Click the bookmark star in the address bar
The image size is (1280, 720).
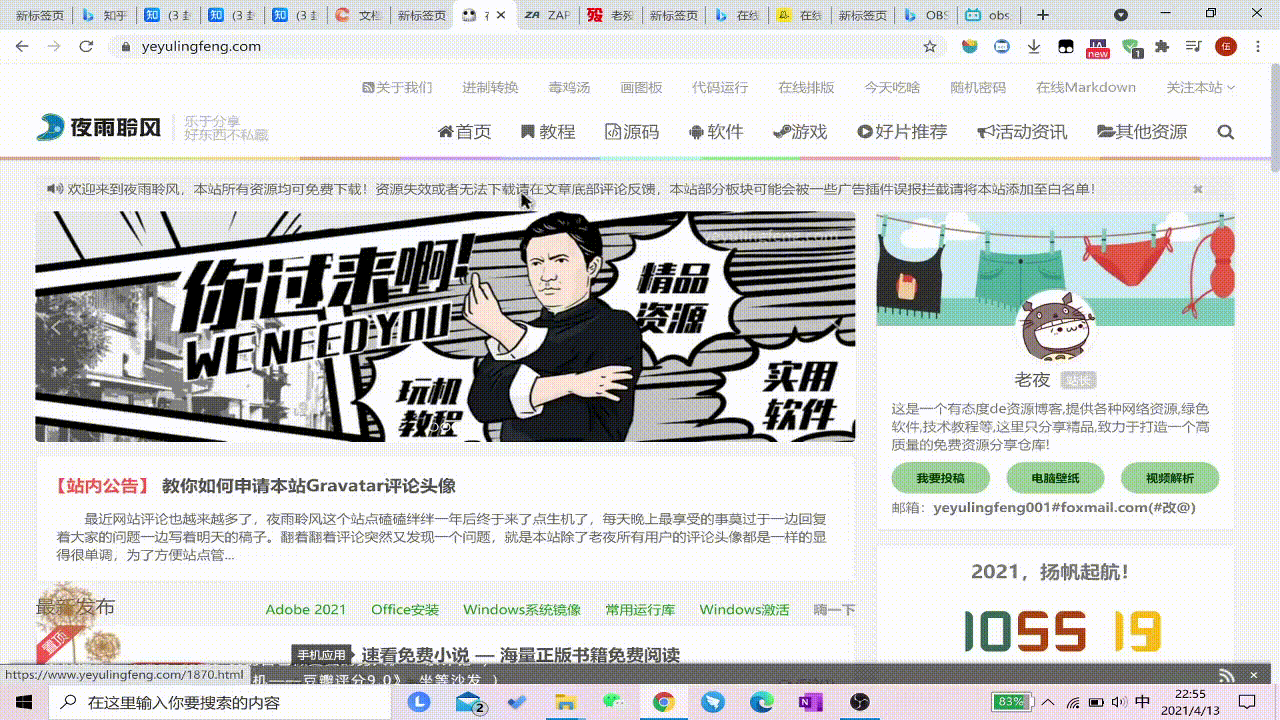(930, 46)
